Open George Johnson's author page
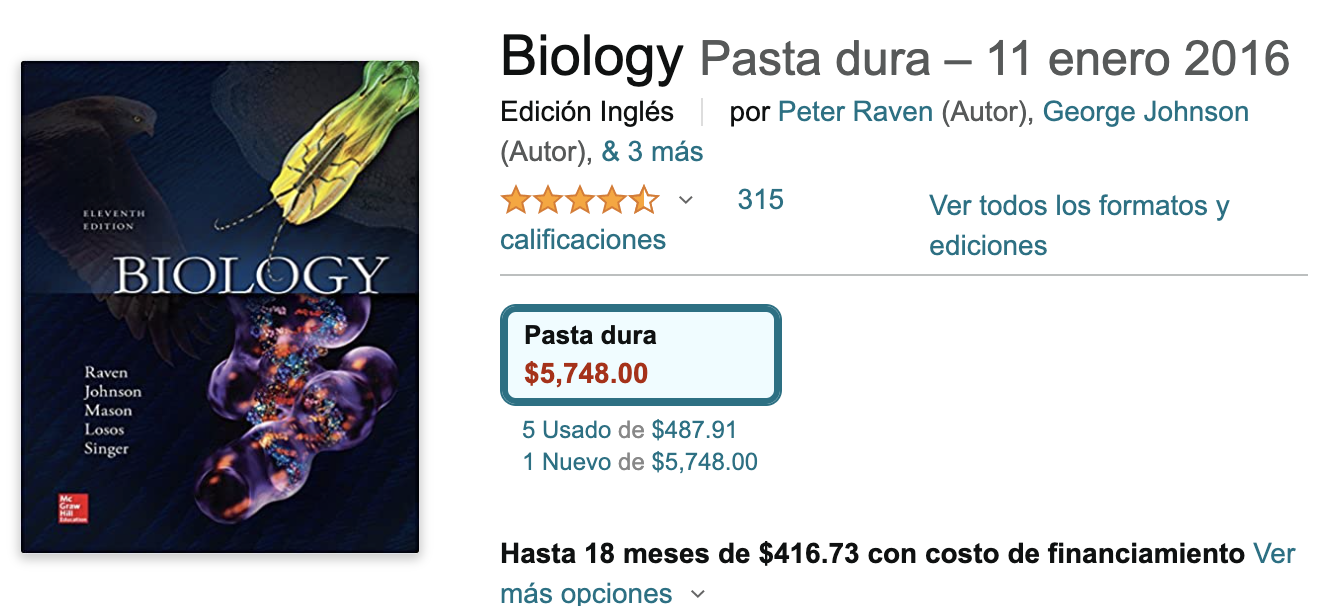Screen dimensions: 1338x606 pos(1145,112)
